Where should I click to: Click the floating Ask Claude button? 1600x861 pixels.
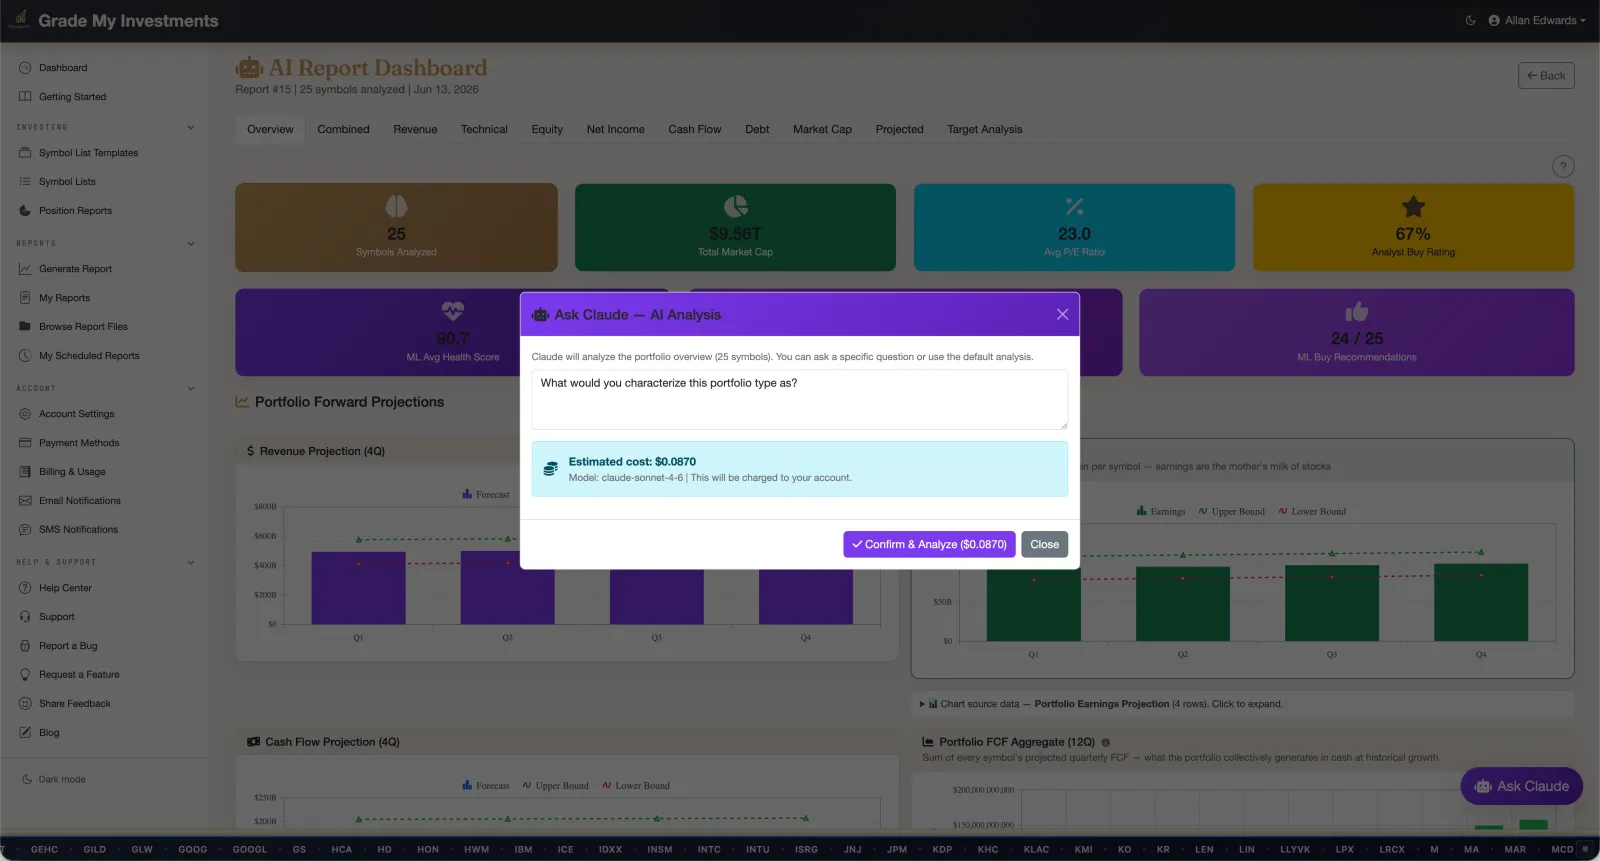click(1521, 787)
